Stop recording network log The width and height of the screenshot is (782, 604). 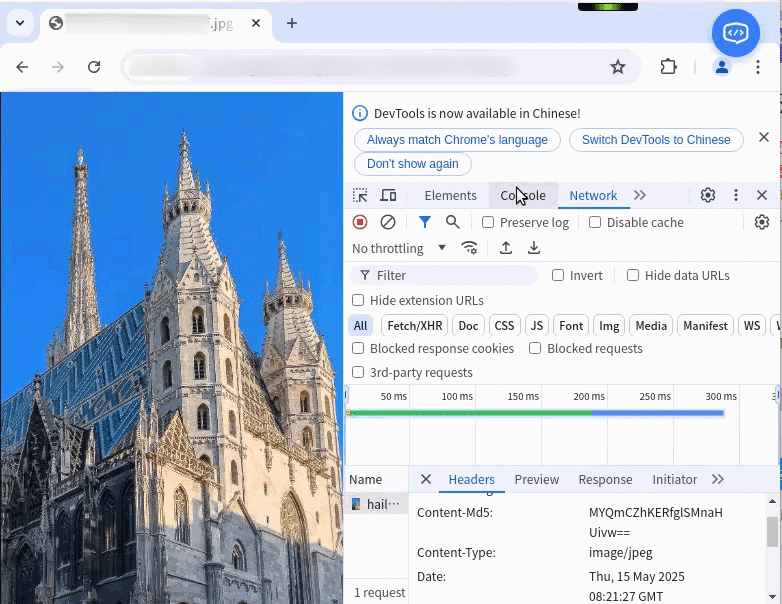pos(360,222)
